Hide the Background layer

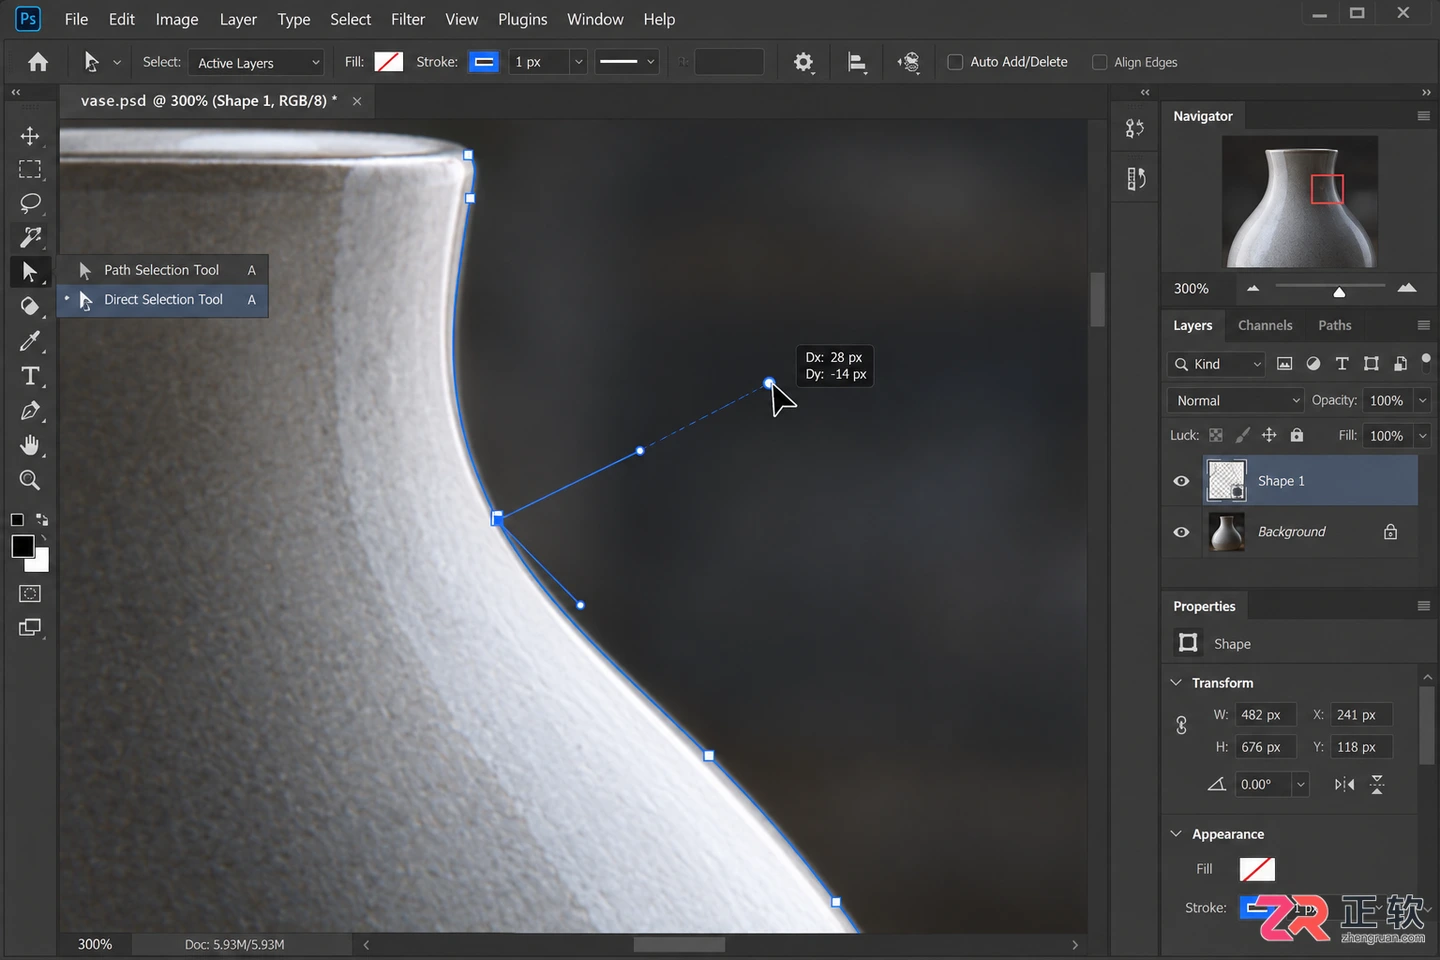point(1181,532)
